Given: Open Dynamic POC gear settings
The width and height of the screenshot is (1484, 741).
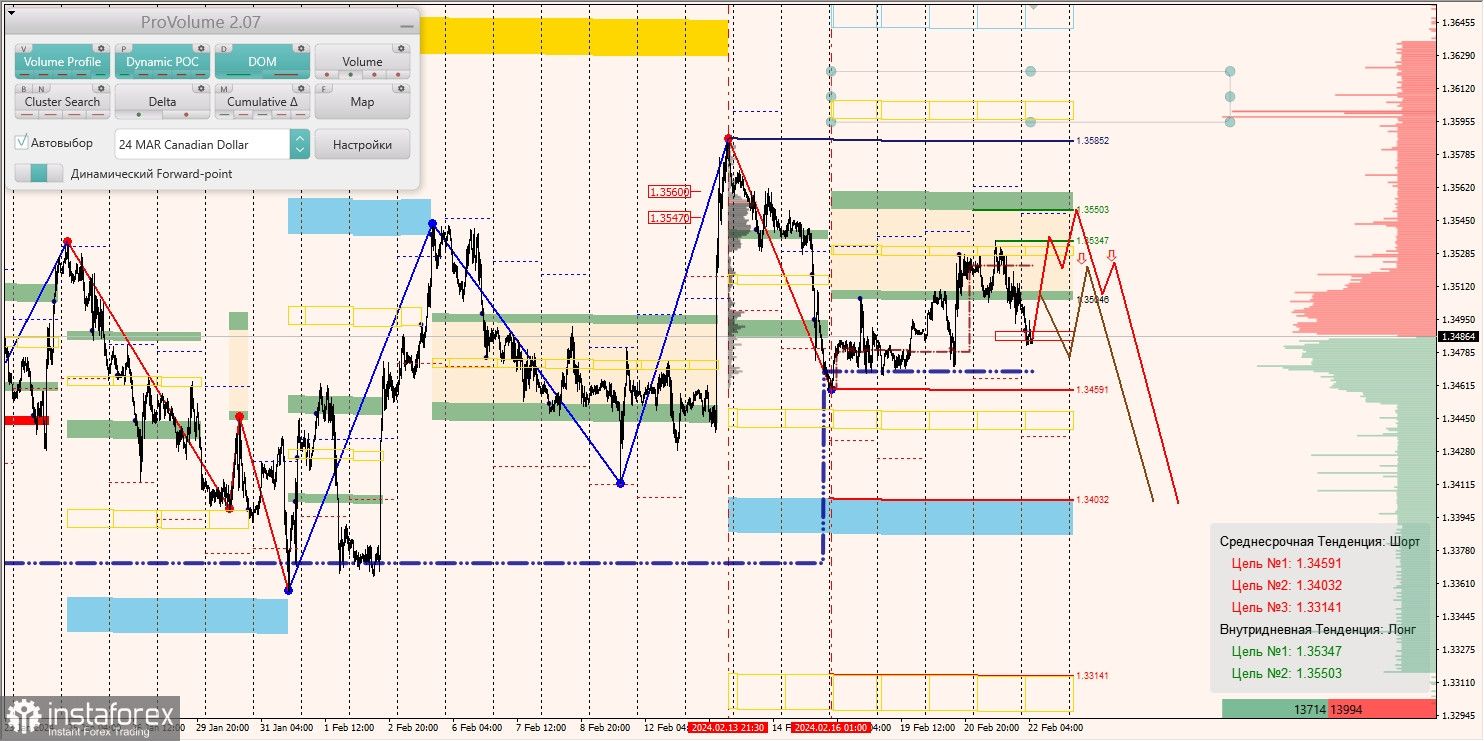Looking at the screenshot, I should click(201, 48).
